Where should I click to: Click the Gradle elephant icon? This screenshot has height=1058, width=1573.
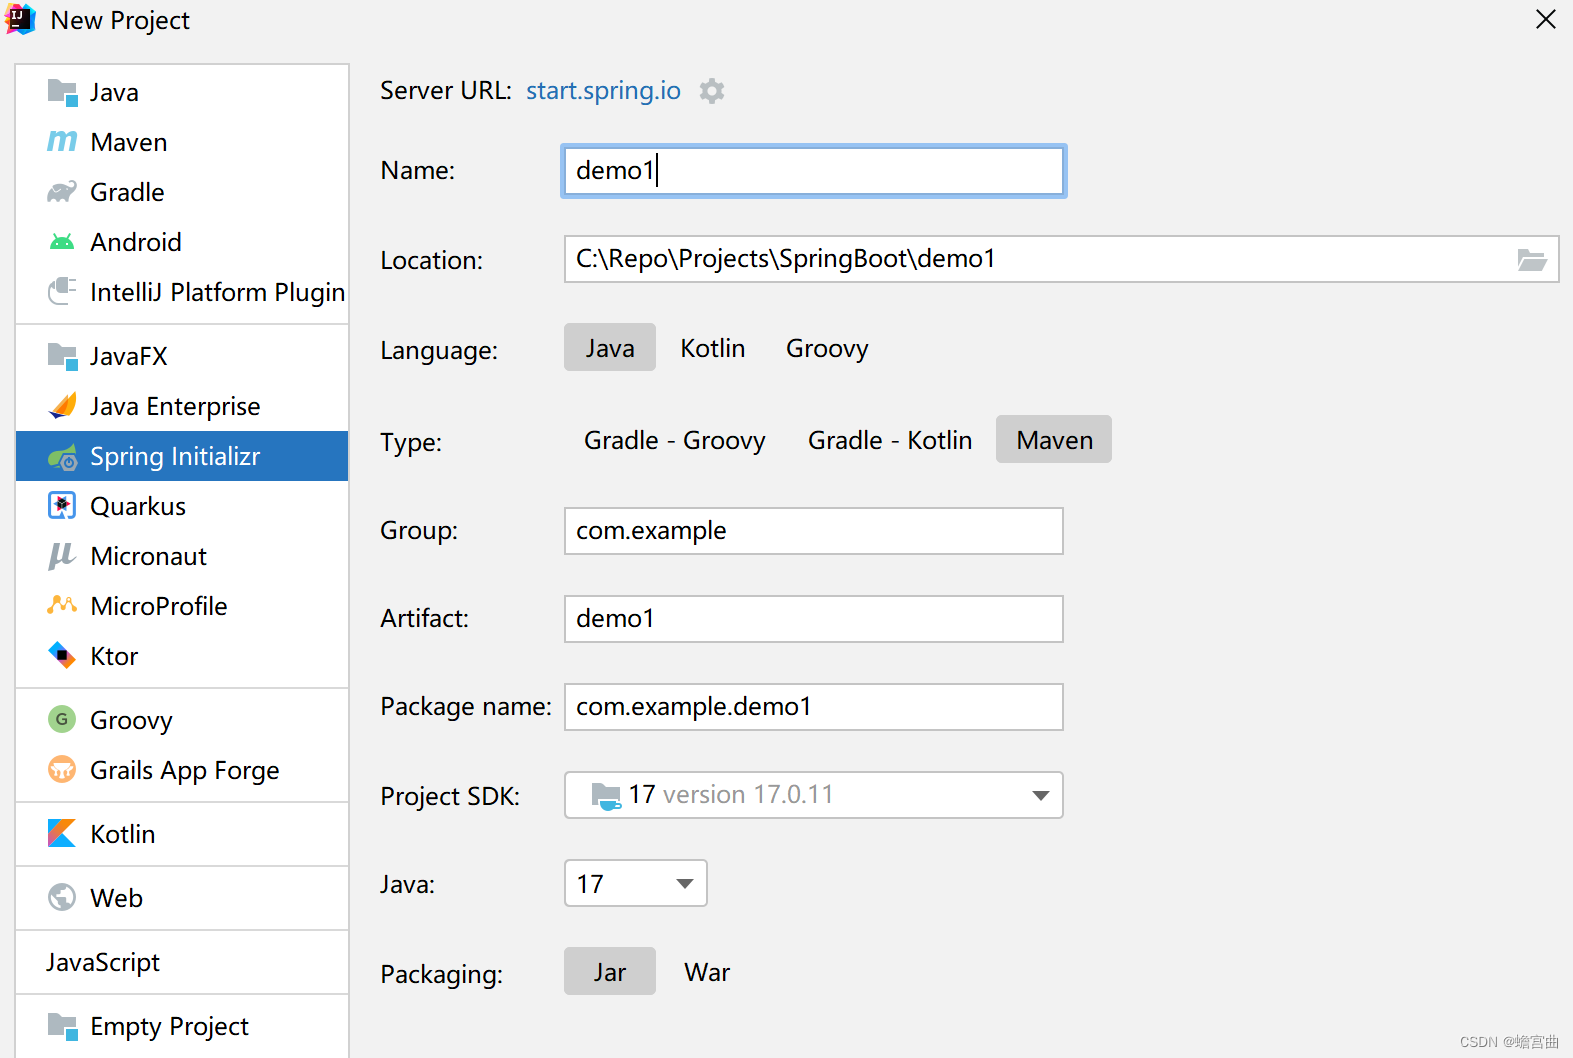[62, 192]
